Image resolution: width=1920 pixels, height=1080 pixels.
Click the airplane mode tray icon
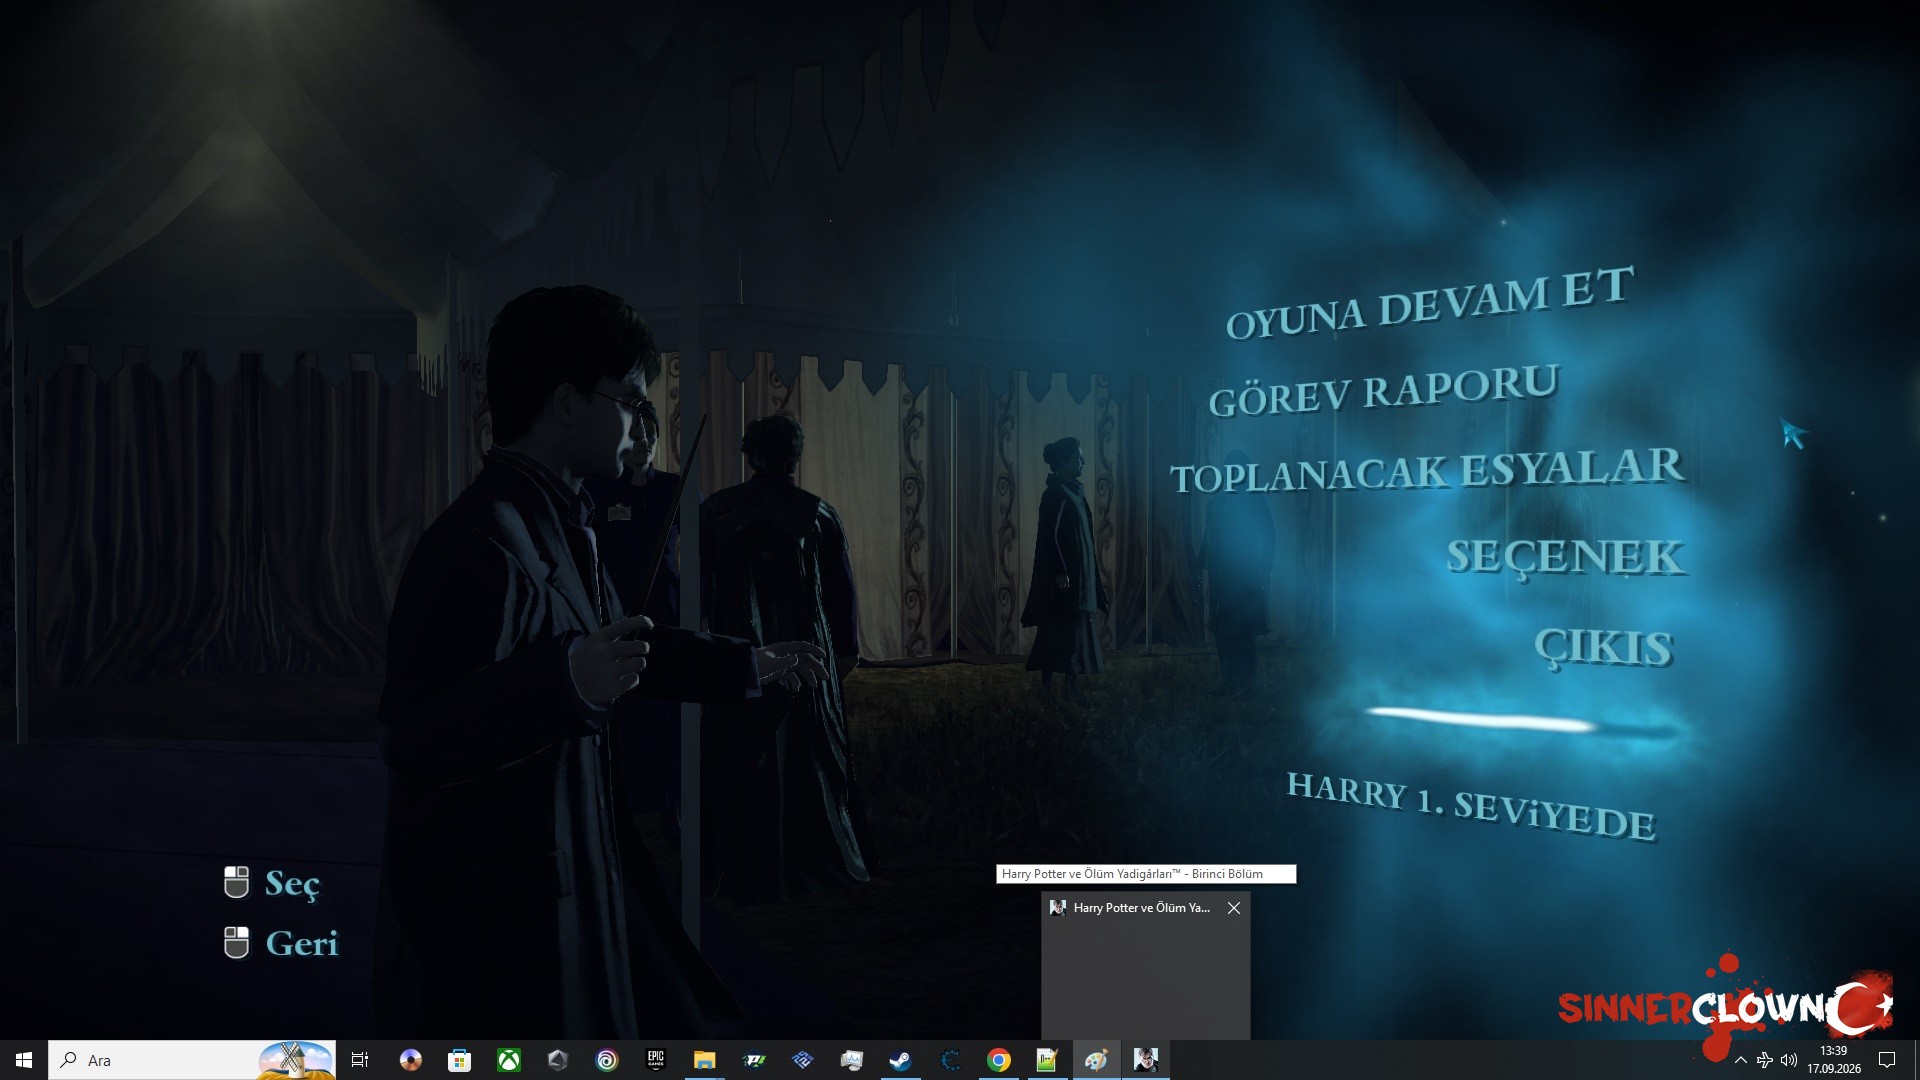click(x=1765, y=1060)
